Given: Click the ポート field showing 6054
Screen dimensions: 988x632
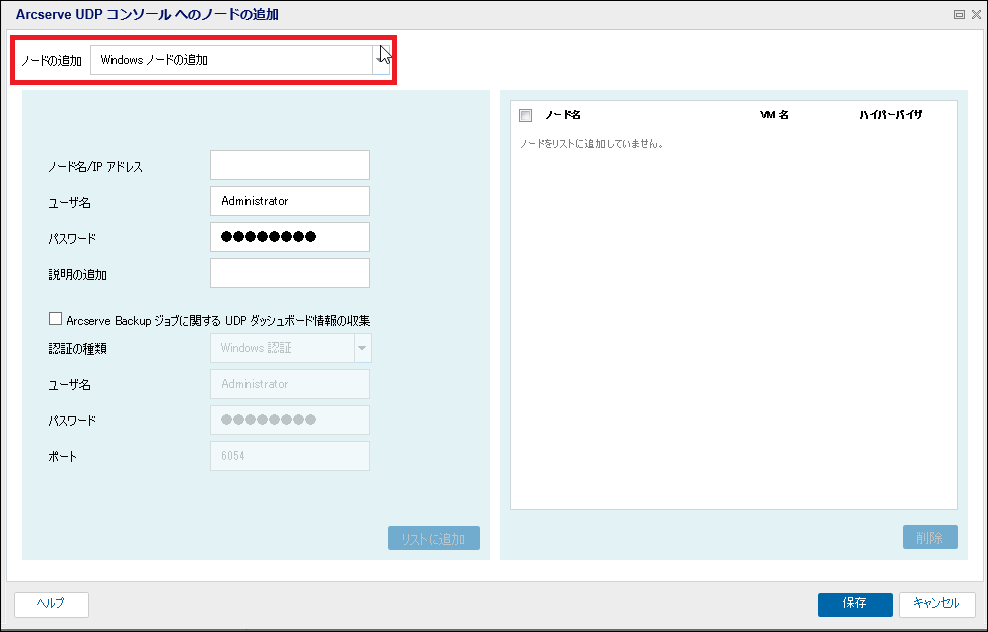Looking at the screenshot, I should pos(290,456).
